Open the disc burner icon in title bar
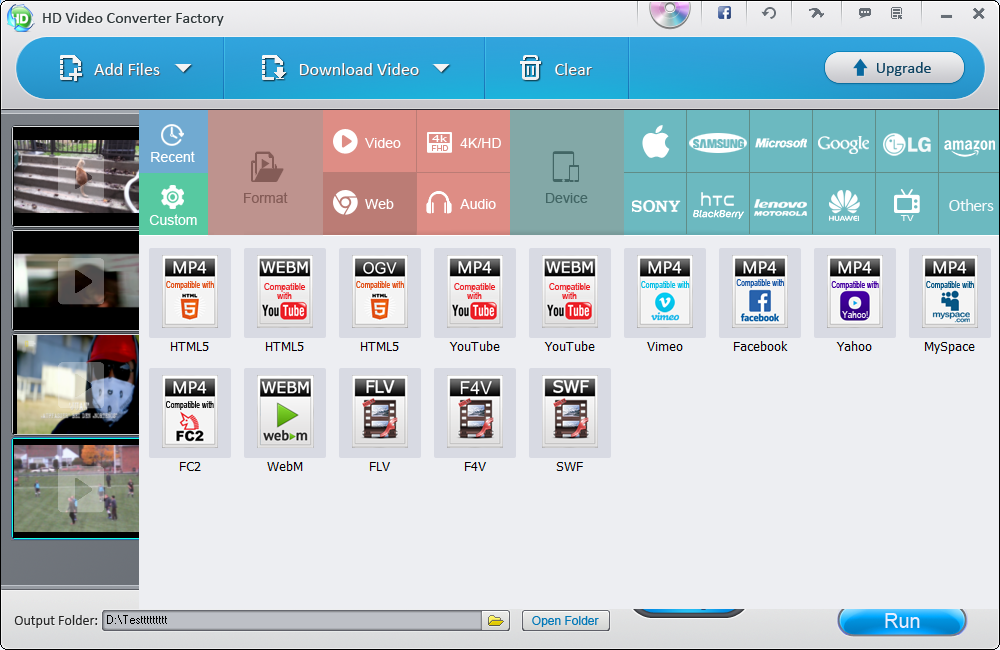Image resolution: width=1000 pixels, height=650 pixels. click(670, 14)
